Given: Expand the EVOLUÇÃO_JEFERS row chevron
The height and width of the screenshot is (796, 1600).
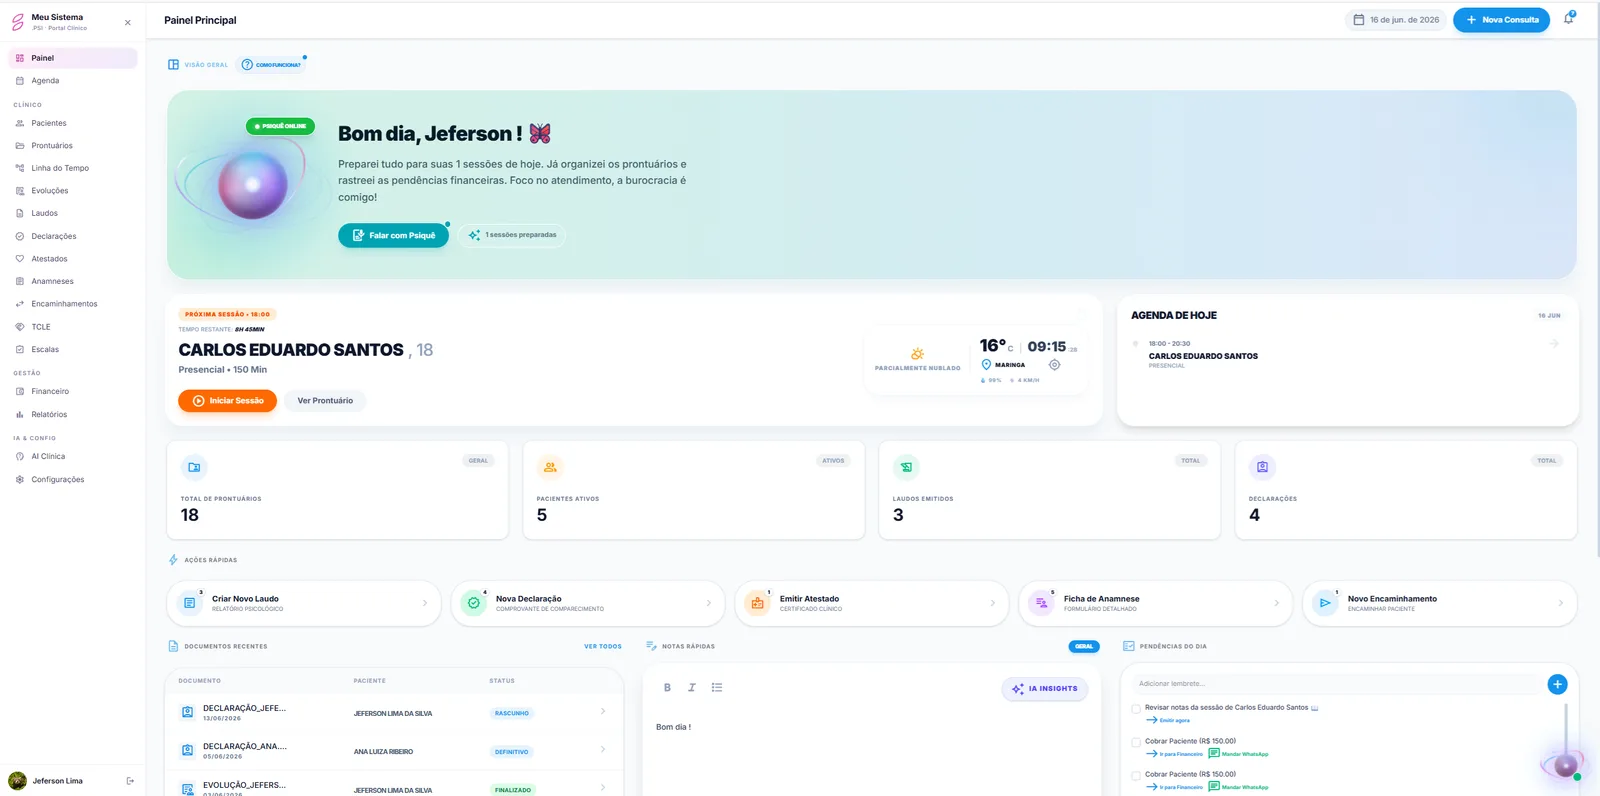Looking at the screenshot, I should click(x=603, y=787).
